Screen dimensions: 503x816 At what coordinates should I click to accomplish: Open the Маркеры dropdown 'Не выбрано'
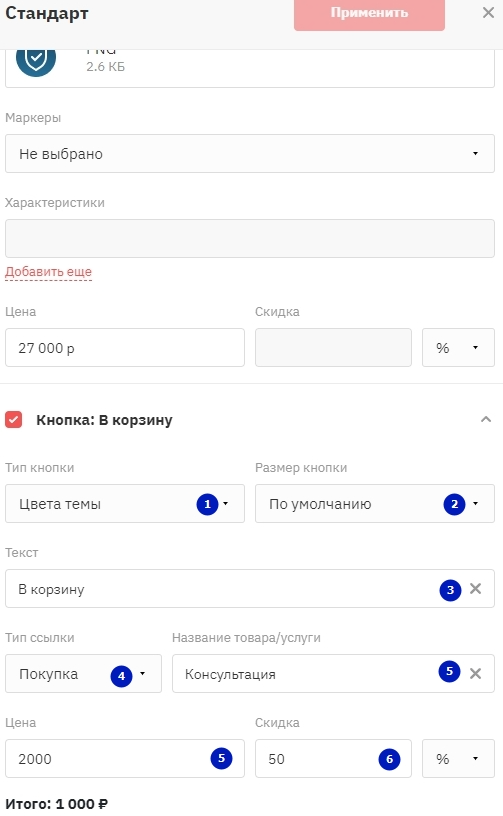(x=250, y=154)
